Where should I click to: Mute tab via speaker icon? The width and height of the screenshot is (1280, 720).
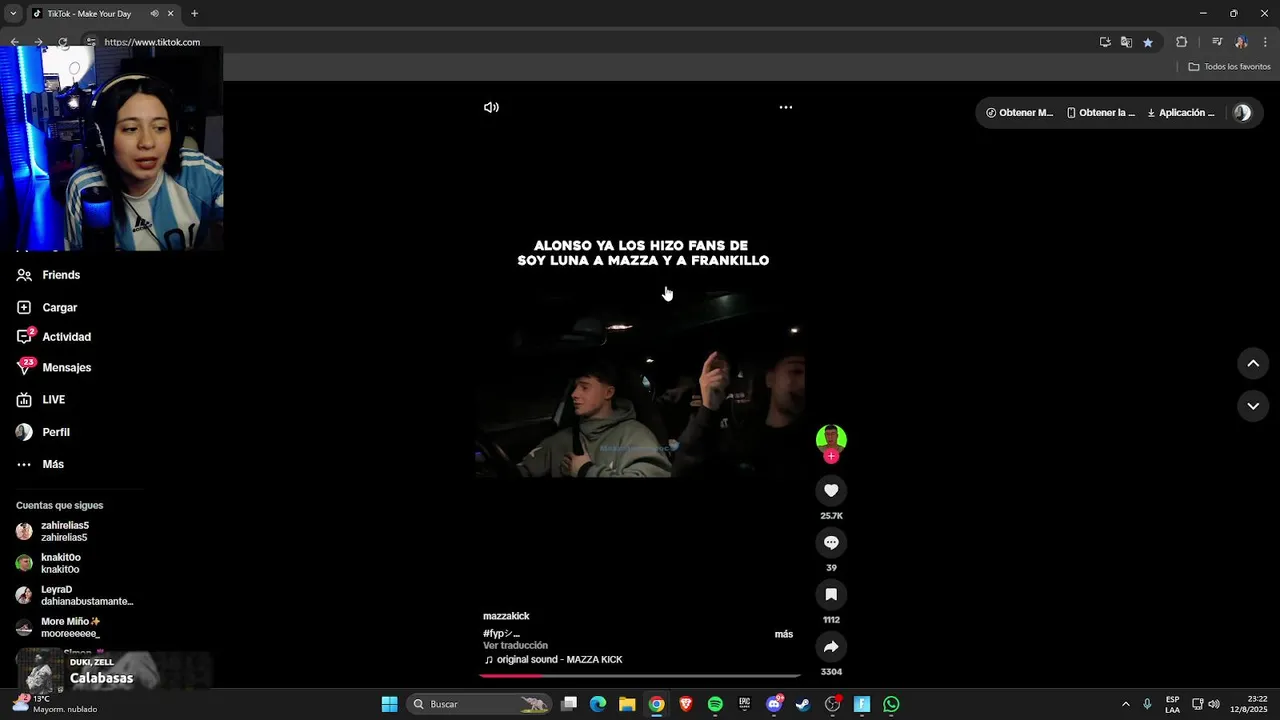[154, 14]
